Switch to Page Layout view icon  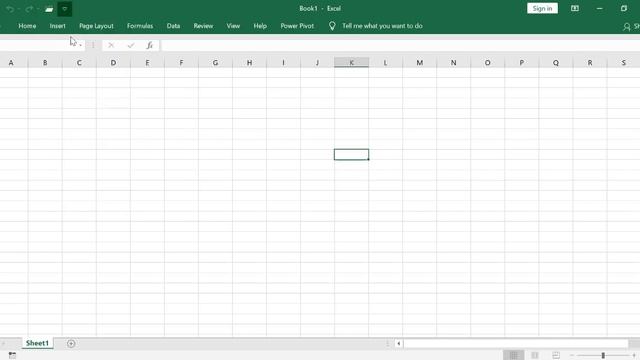[535, 356]
